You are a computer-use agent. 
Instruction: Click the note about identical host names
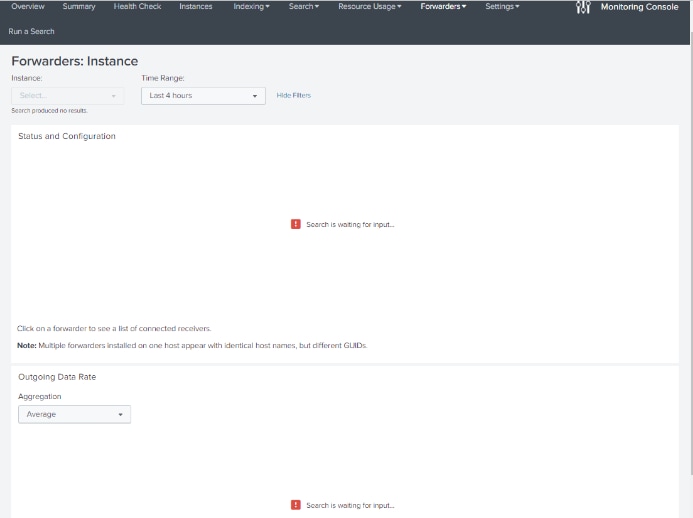(x=192, y=346)
